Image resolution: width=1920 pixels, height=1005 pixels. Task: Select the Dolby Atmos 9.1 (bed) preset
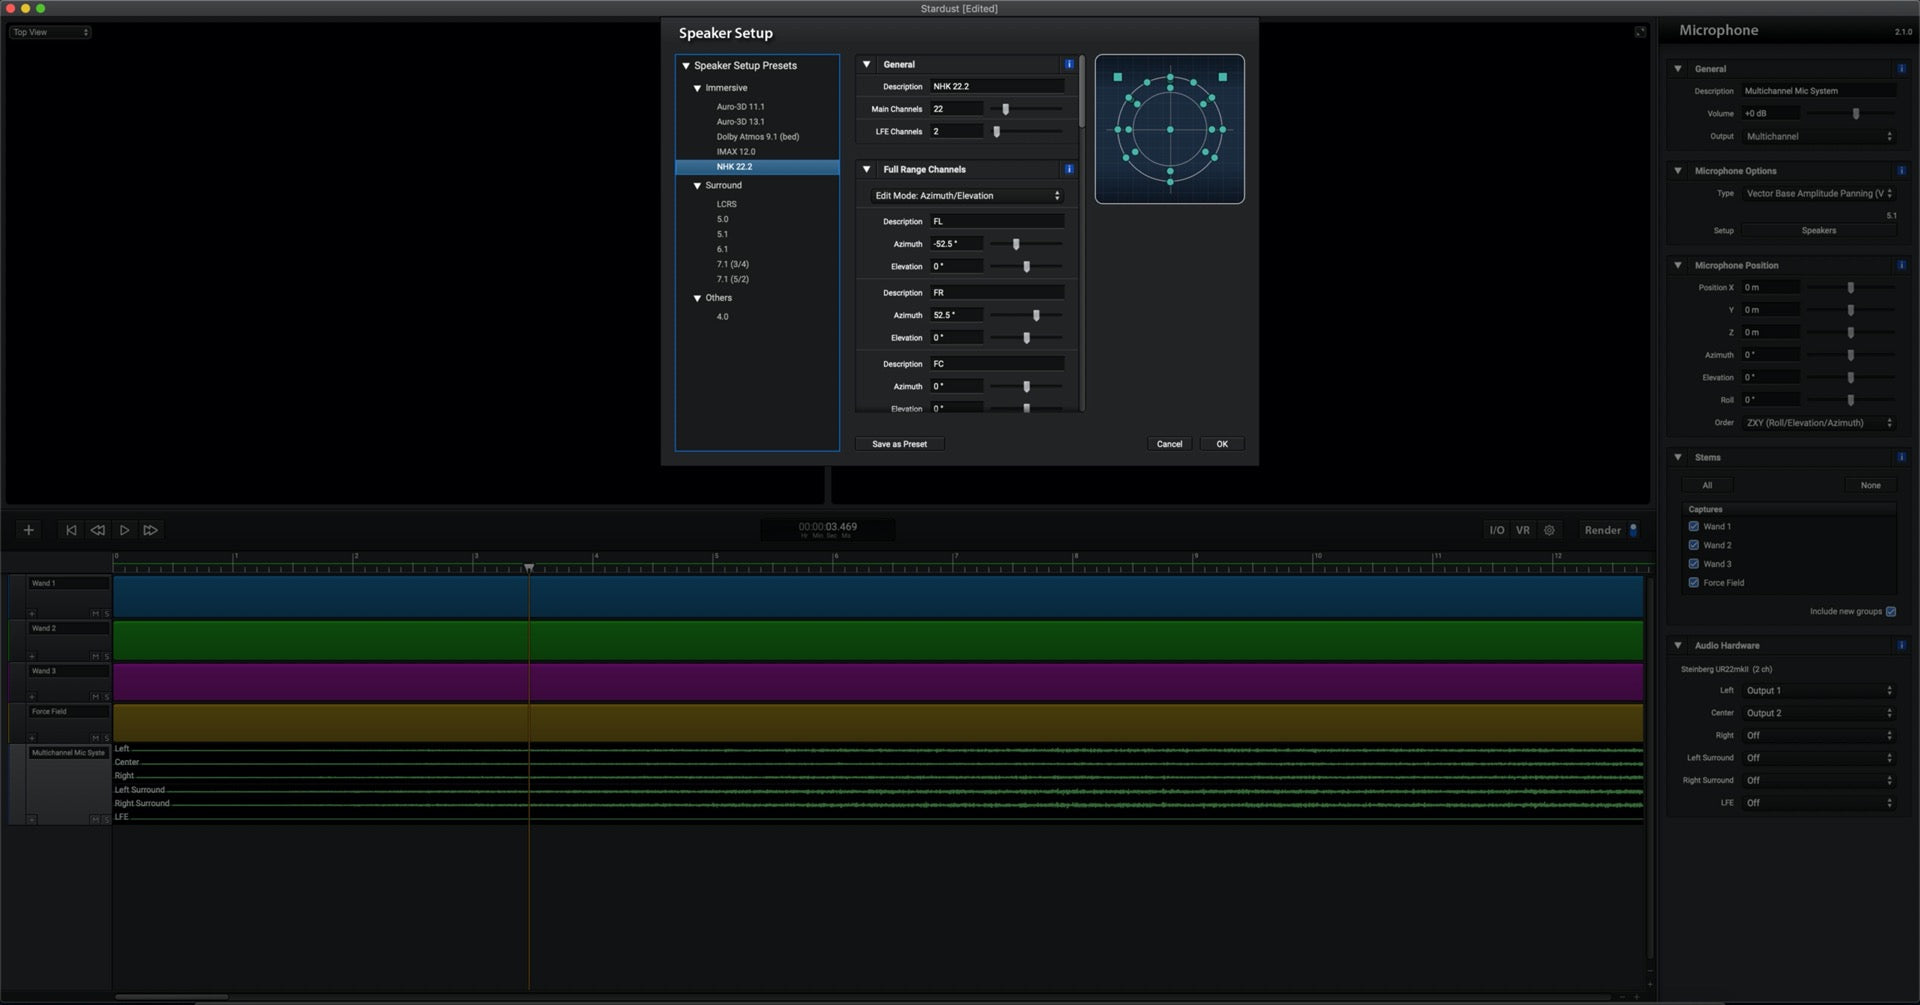[x=757, y=137]
